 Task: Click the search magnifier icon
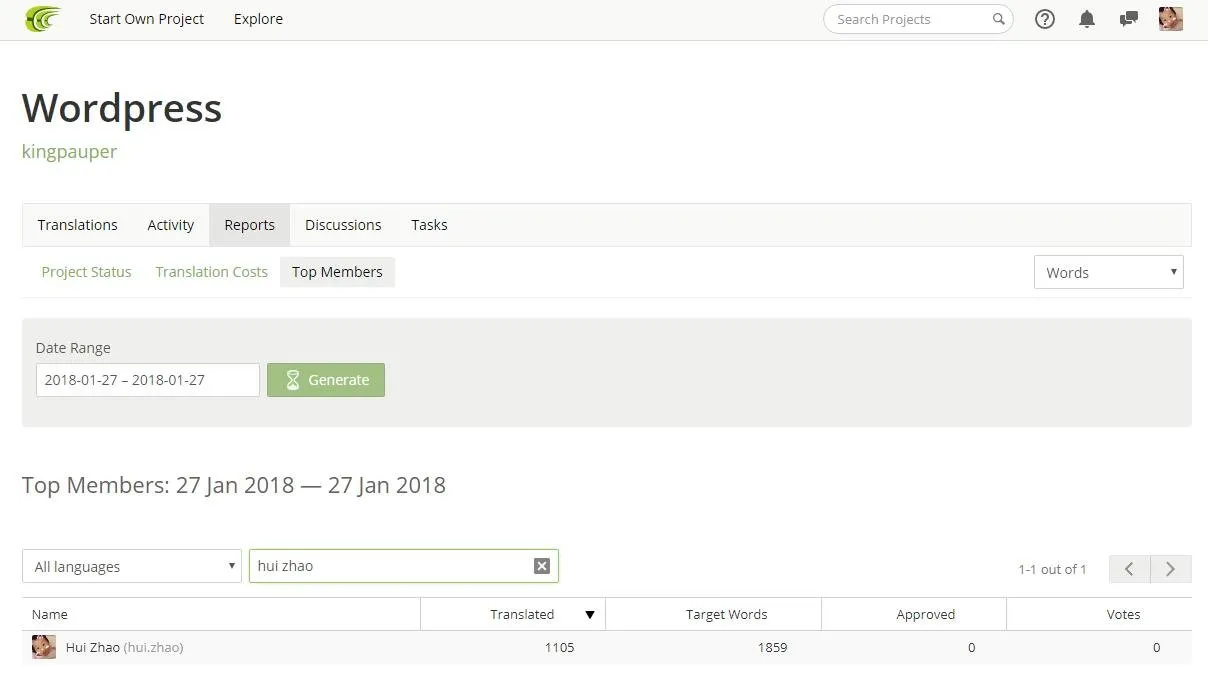[998, 19]
